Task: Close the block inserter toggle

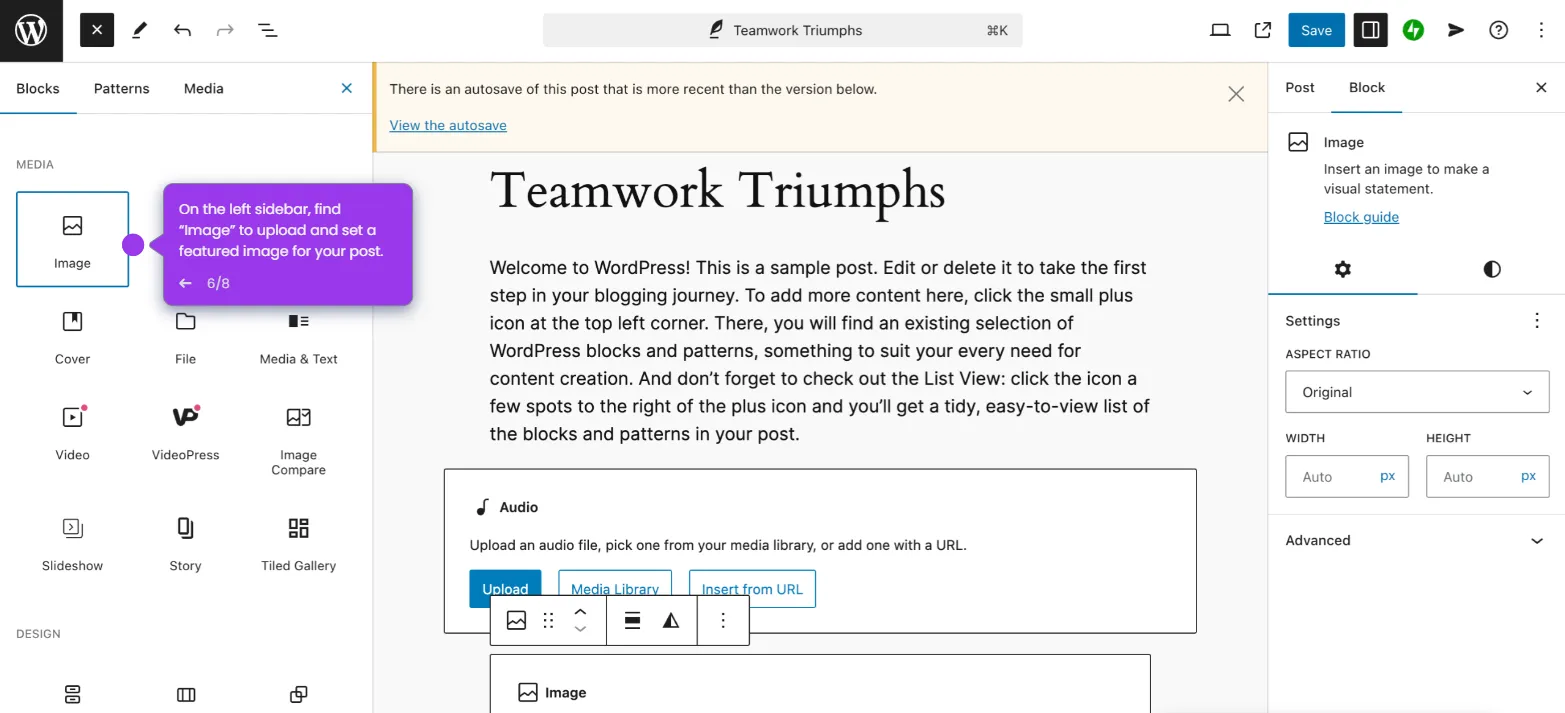Action: 97,30
